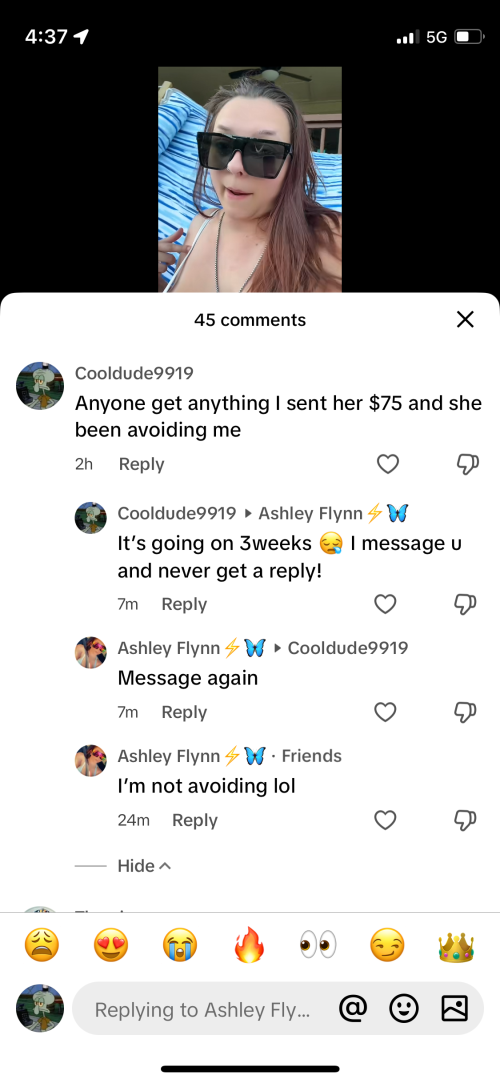Image resolution: width=500 pixels, height=1083 pixels.
Task: Tap the video preview above comments
Action: pyautogui.click(x=249, y=180)
